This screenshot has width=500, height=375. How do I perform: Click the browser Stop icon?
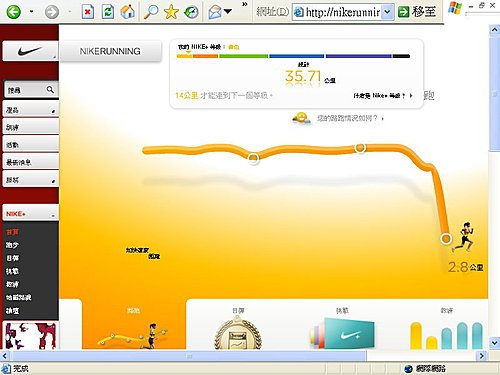tap(87, 12)
